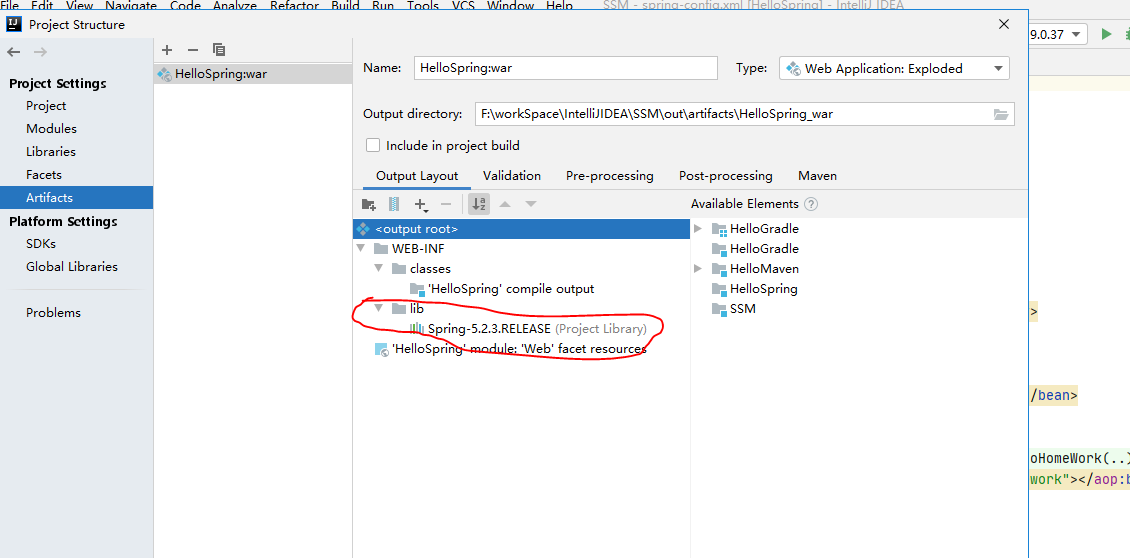1130x558 pixels.
Task: Copy the selected artifact
Action: tap(219, 50)
